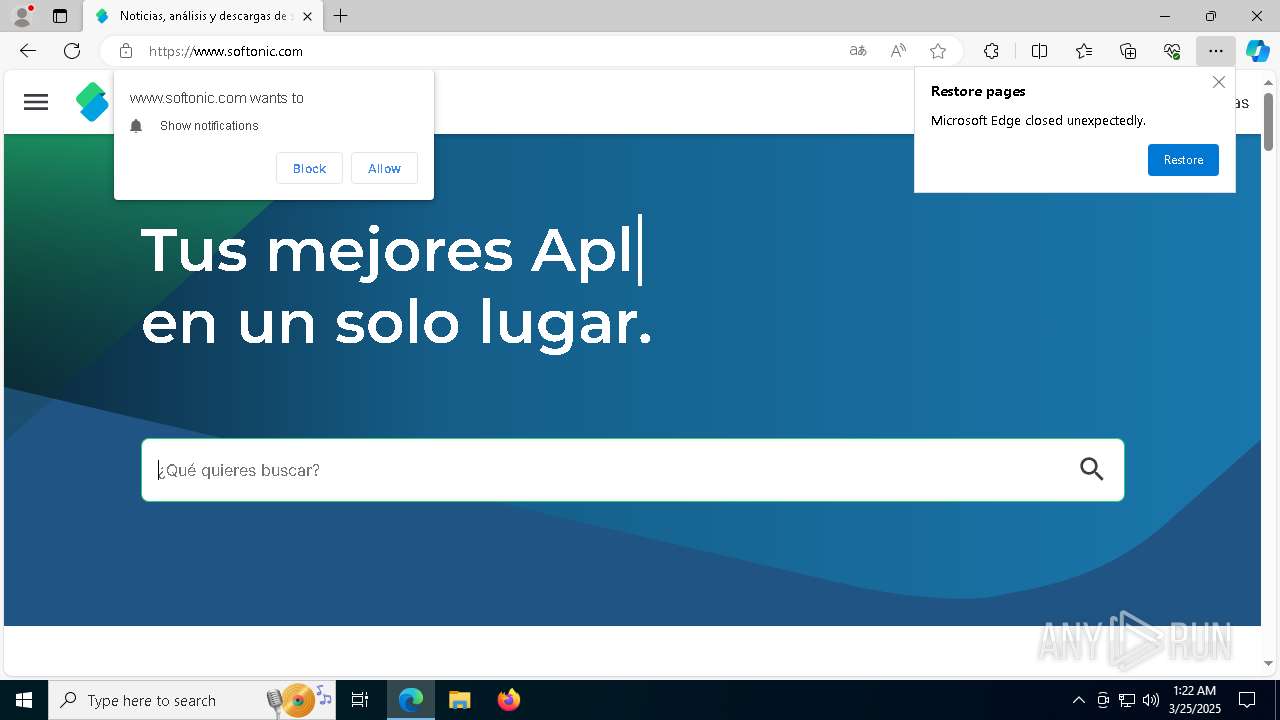1280x720 pixels.
Task: Open the Favorites list icon
Action: [1084, 51]
